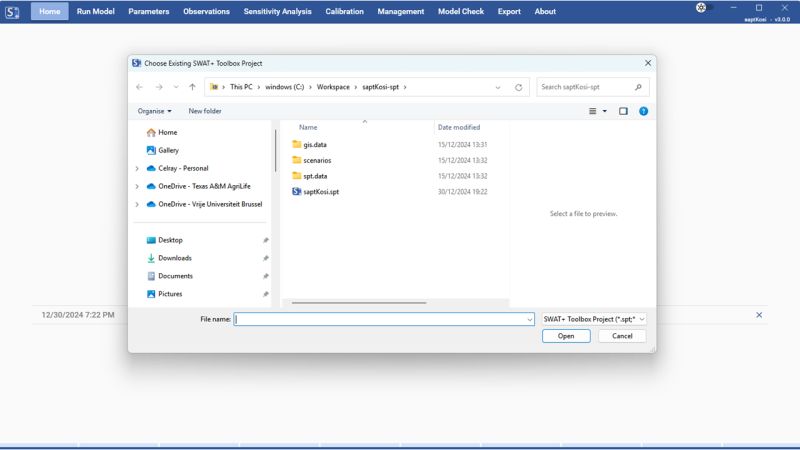Screen dimensions: 800x450
Task: Go back using the dialog back arrow
Action: tap(139, 87)
